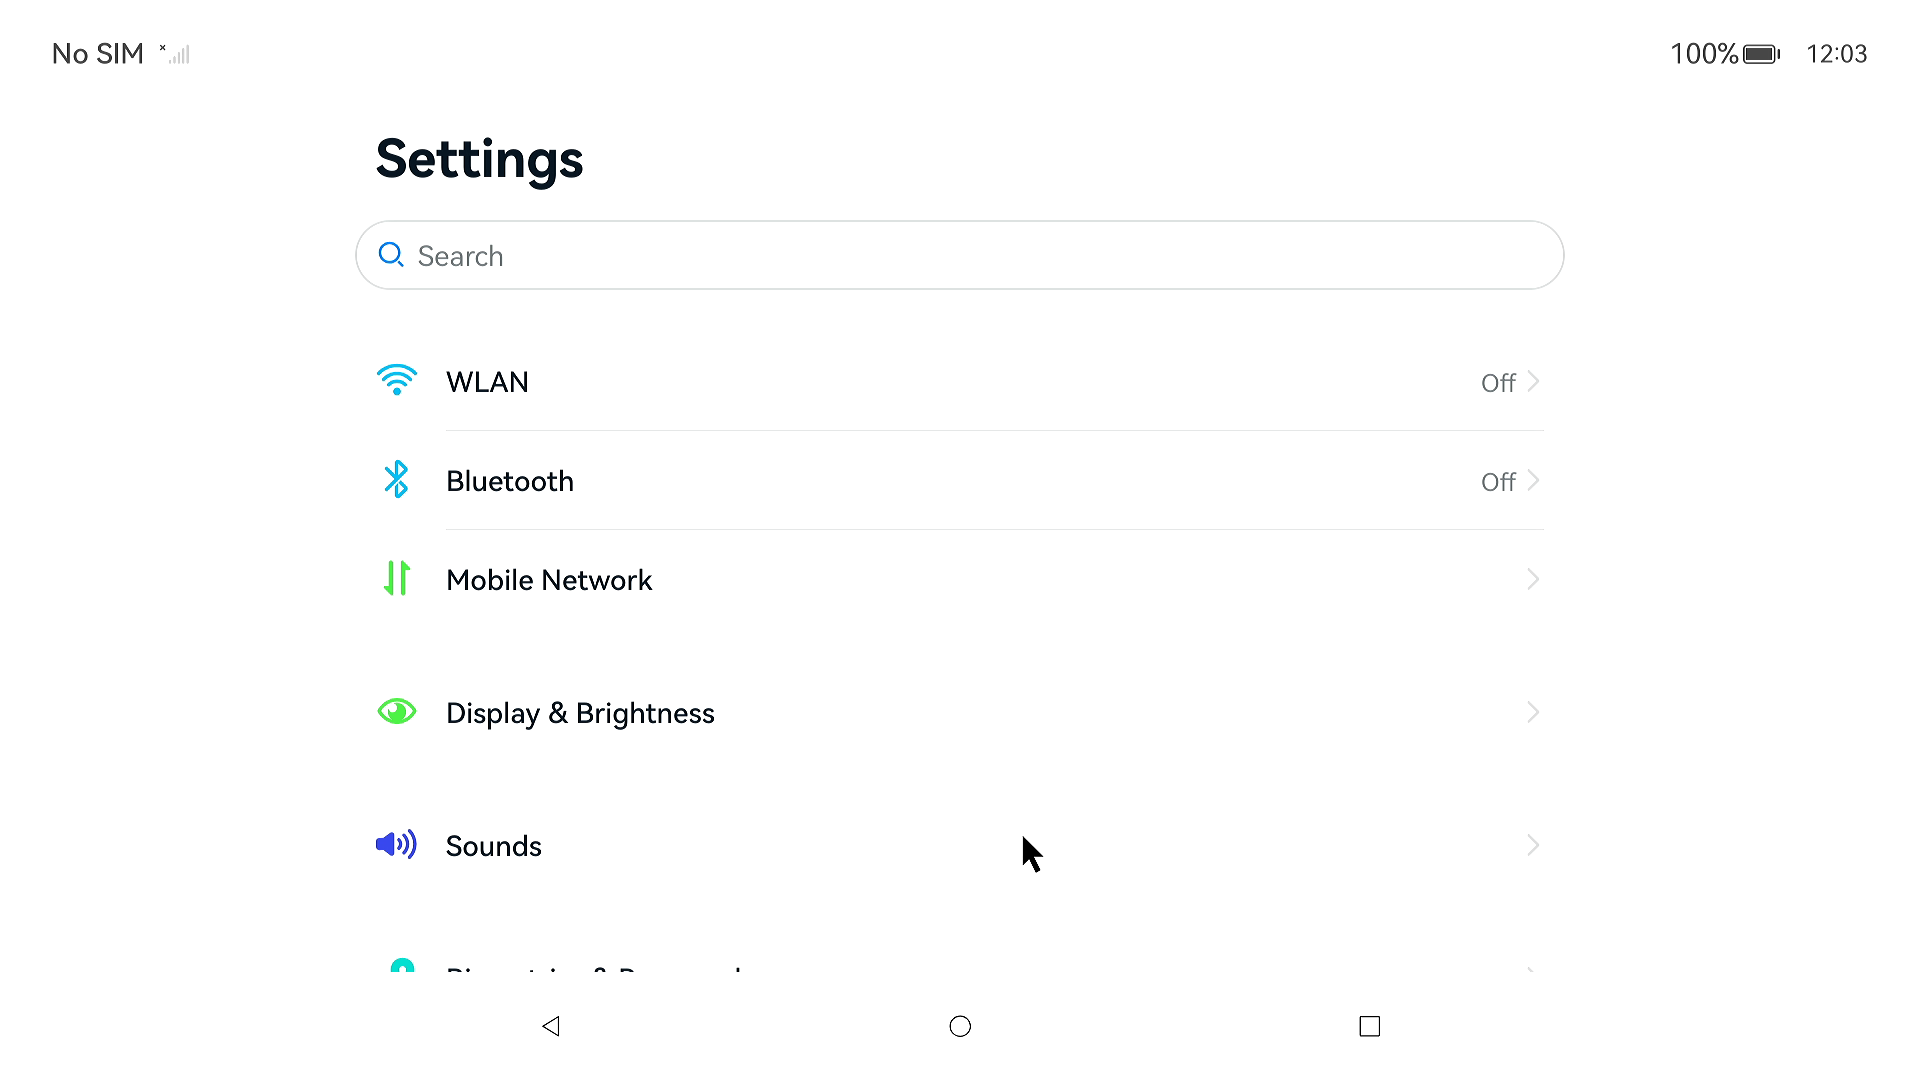This screenshot has width=1920, height=1080.
Task: Click the Display & Brightness eye icon
Action: click(x=397, y=712)
